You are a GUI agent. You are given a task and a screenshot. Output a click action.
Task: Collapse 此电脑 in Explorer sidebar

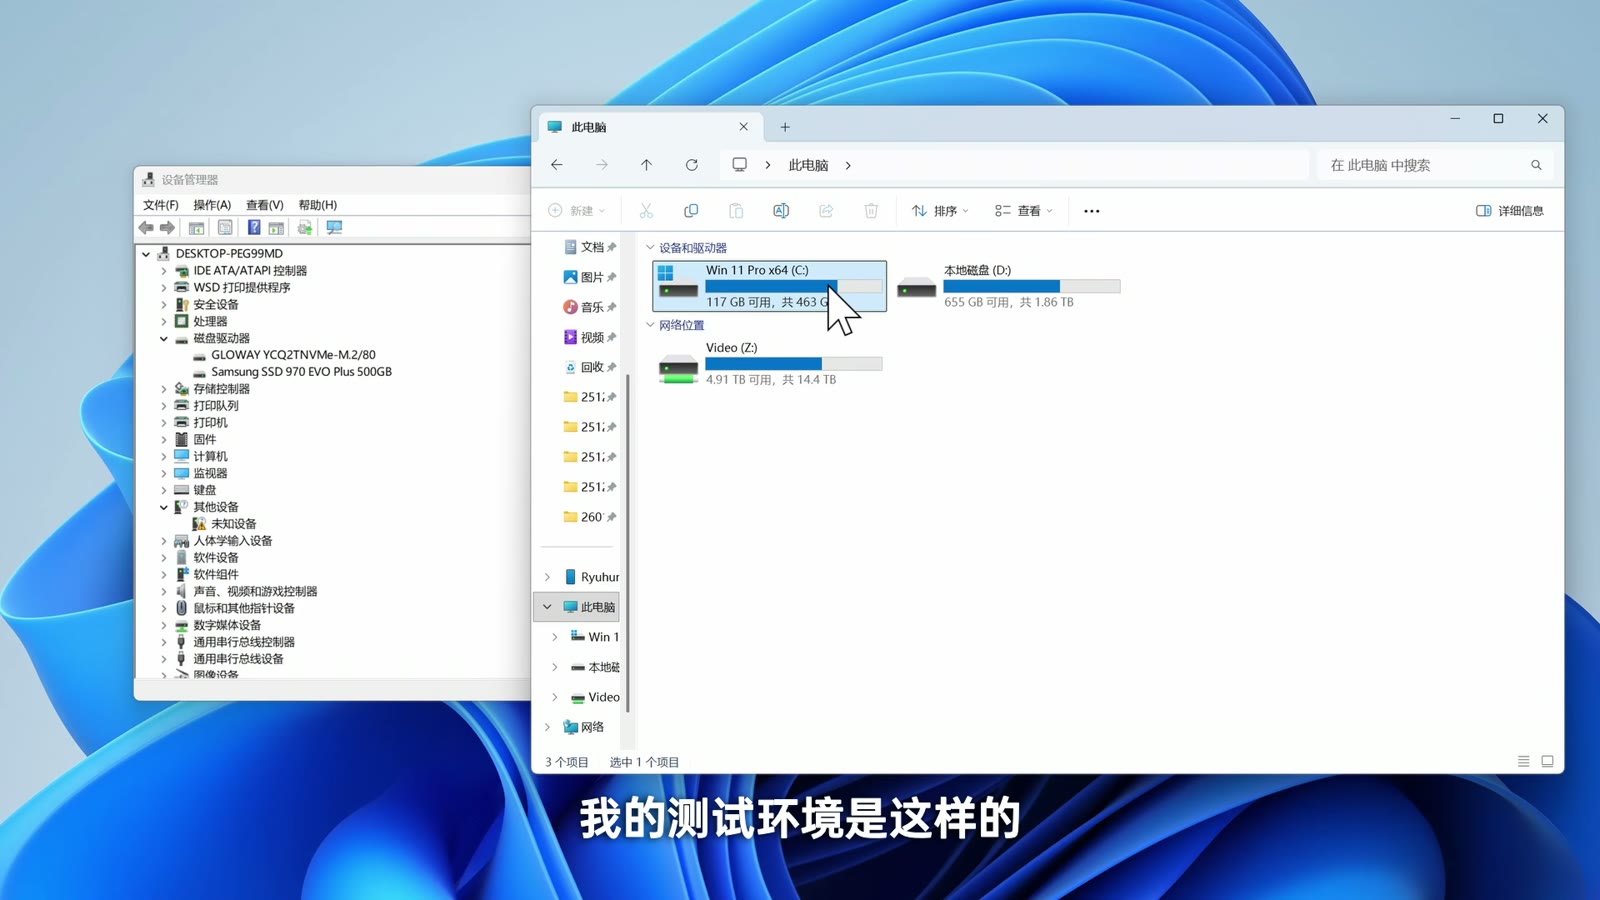[547, 607]
